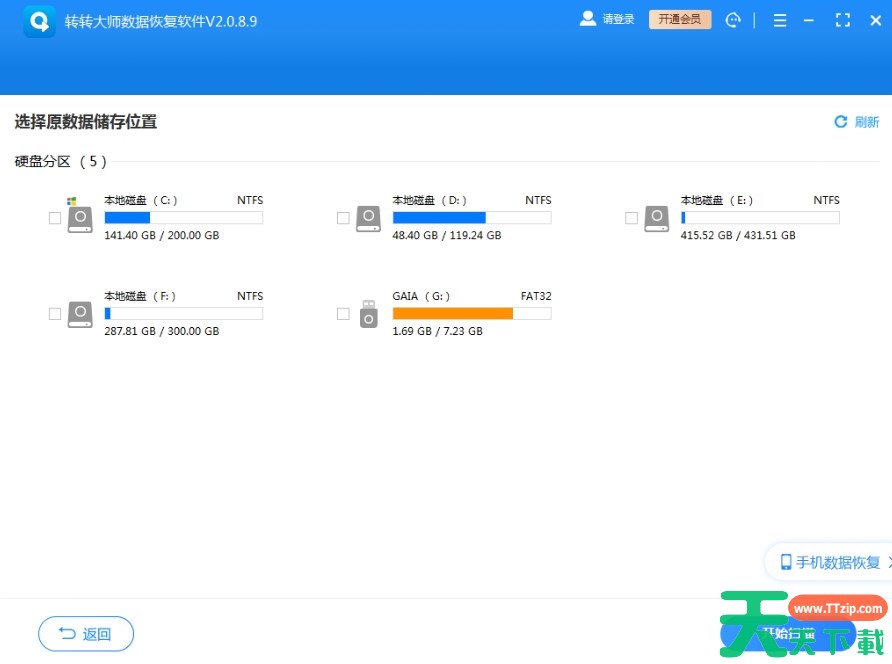Click the local disk C: drive icon

click(x=79, y=219)
